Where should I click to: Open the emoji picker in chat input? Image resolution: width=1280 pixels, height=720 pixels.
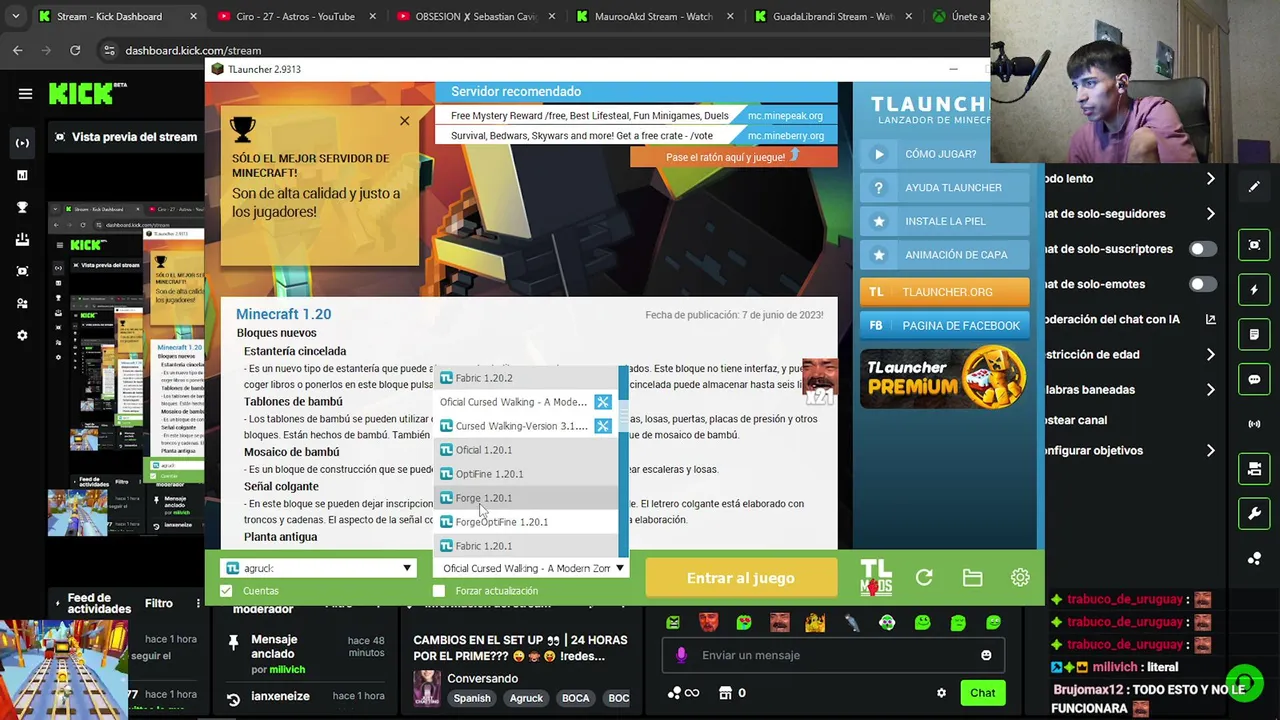click(986, 655)
